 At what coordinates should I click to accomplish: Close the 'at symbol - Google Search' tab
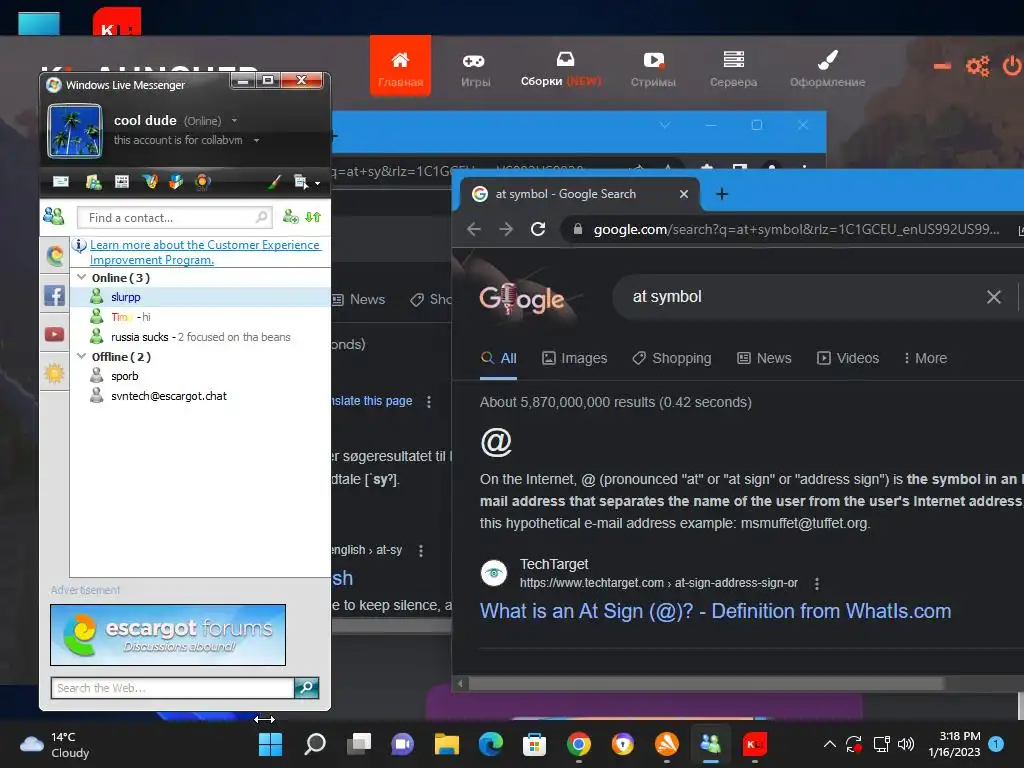(684, 194)
